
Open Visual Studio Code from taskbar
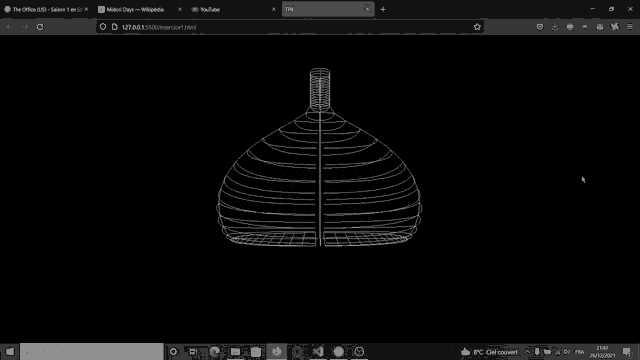click(318, 351)
